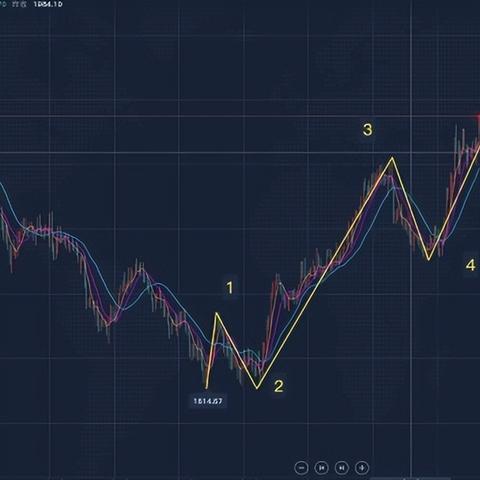Step chart forward with next-bar button
The image size is (480, 480).
pos(342,467)
